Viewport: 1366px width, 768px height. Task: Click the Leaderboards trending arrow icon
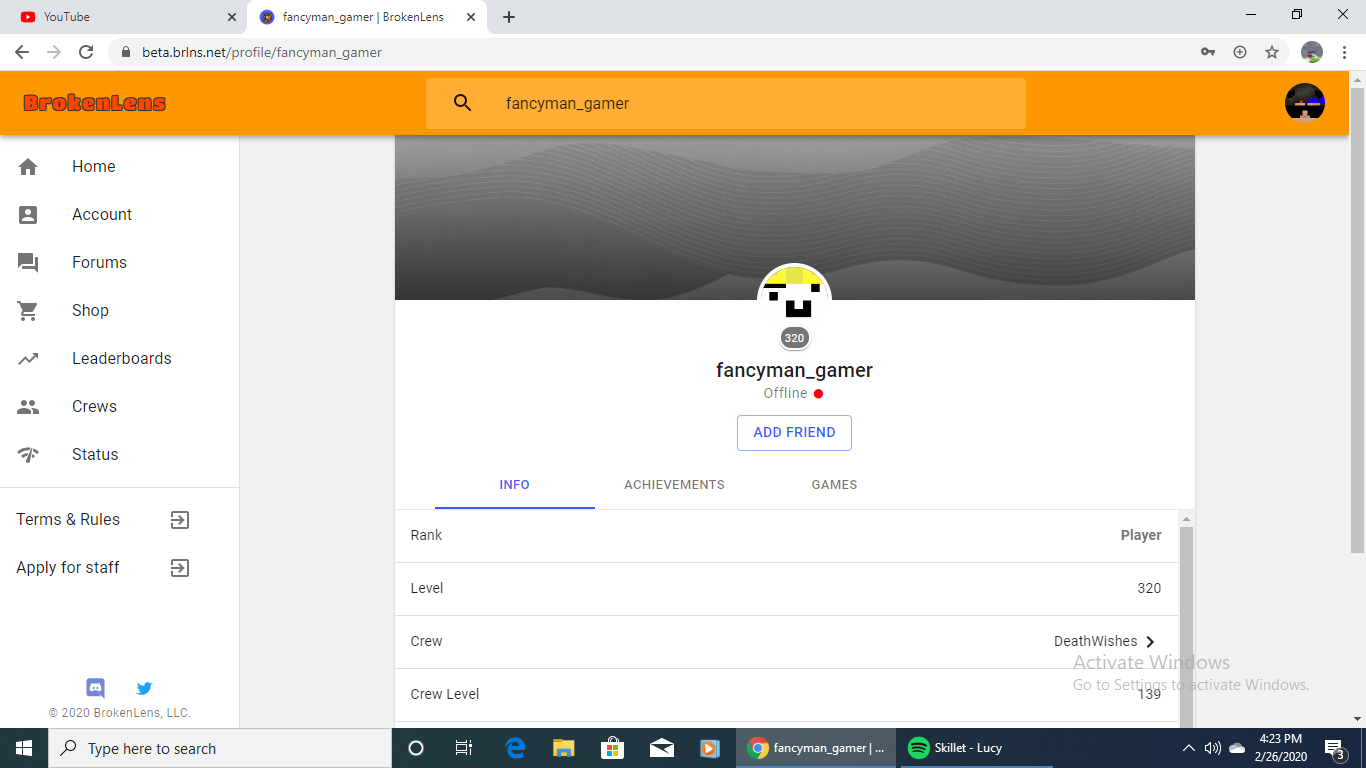click(x=28, y=359)
